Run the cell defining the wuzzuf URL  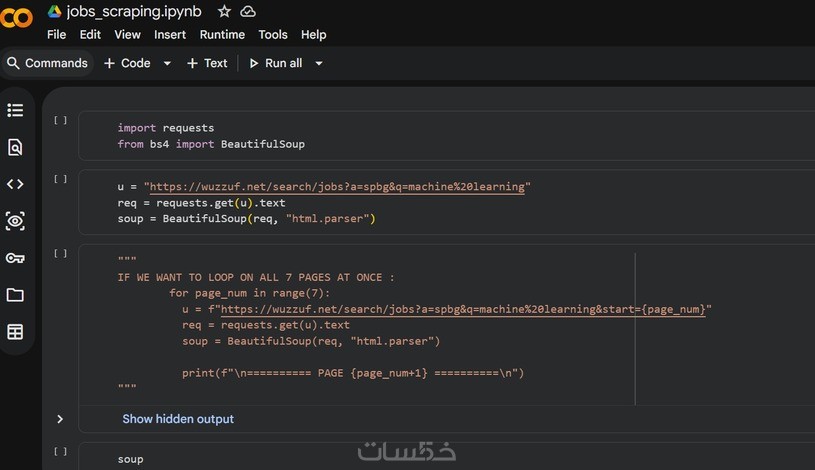coord(61,179)
